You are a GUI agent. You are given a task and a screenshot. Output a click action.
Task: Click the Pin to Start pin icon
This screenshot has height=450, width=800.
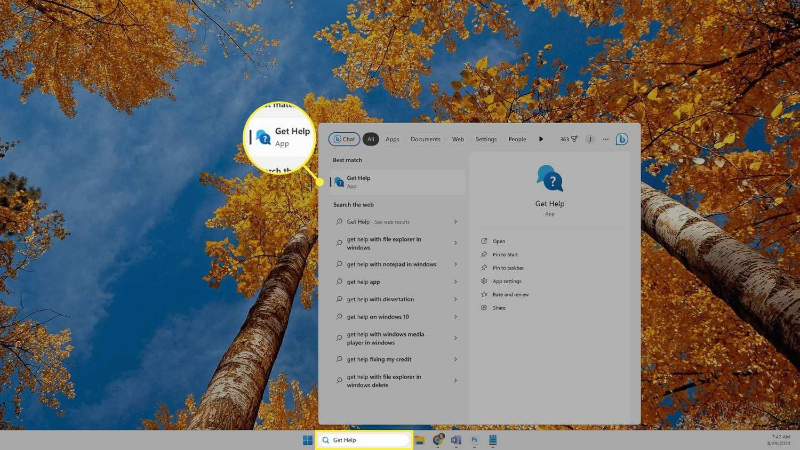pyautogui.click(x=484, y=254)
